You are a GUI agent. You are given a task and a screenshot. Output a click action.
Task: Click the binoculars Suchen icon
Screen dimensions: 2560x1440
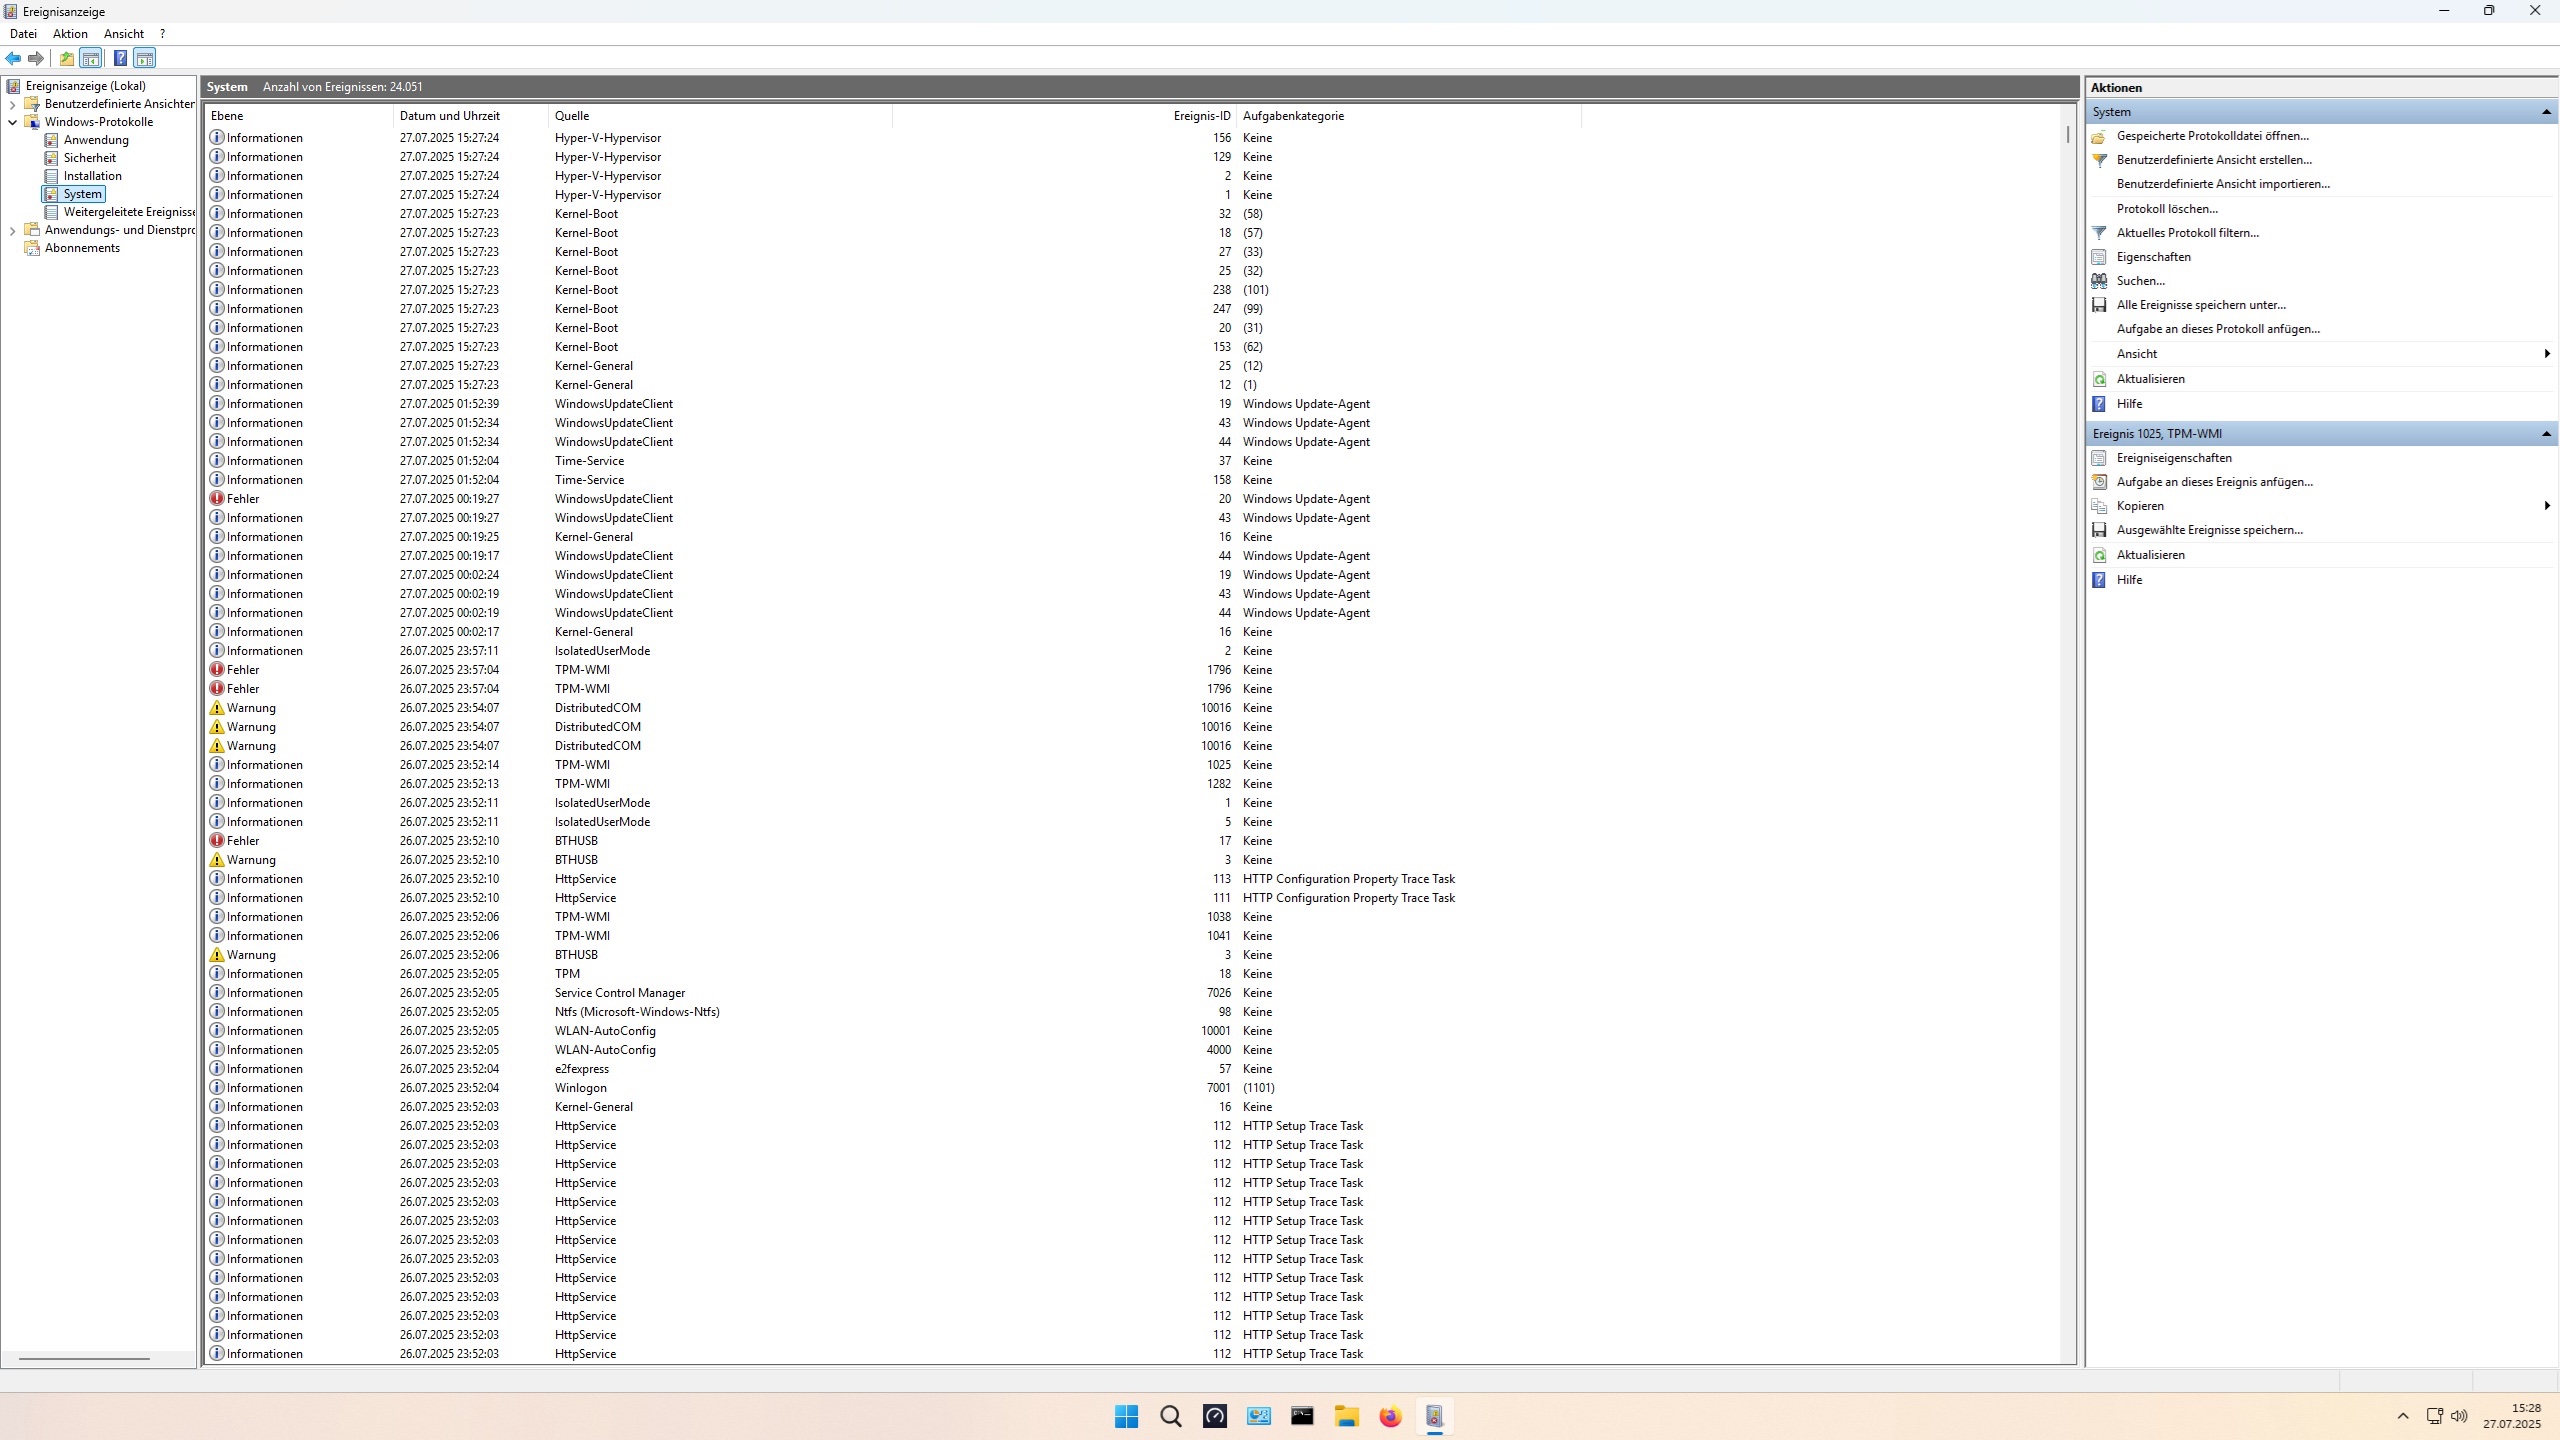coord(2099,281)
